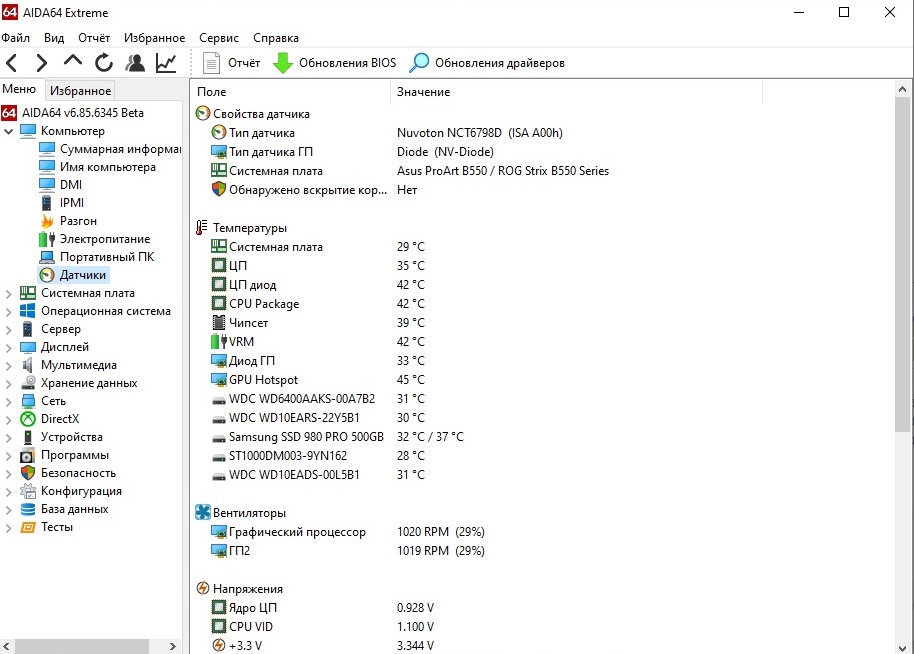Click the Температуры thermometer group icon

(x=202, y=227)
